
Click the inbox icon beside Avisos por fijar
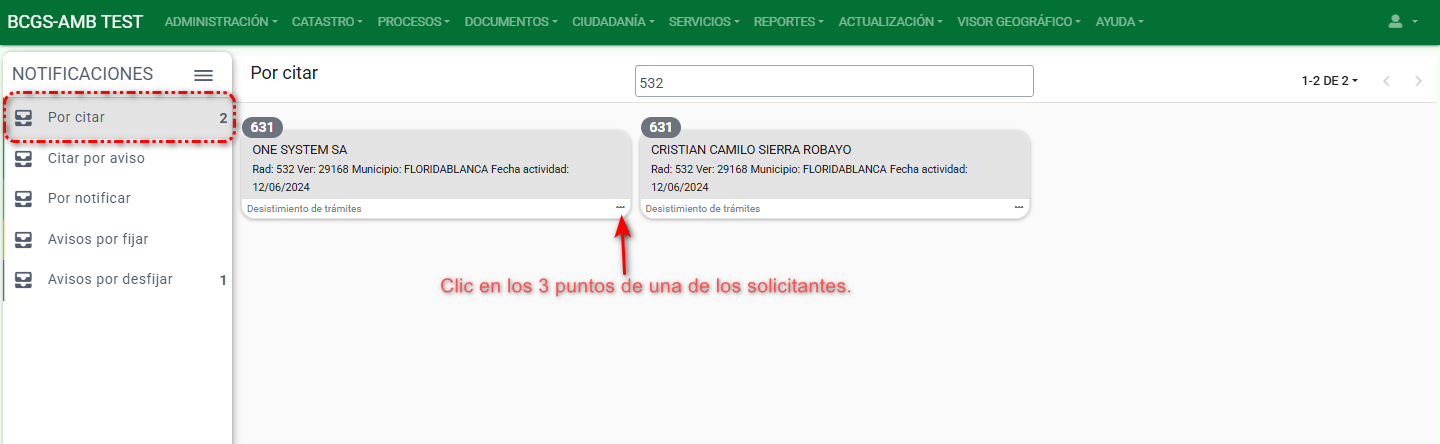click(x=24, y=240)
